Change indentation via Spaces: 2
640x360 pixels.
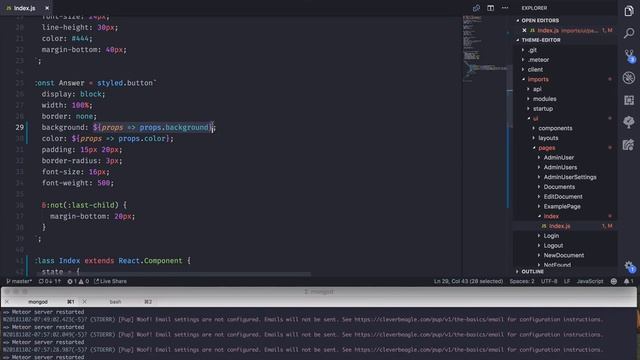click(522, 281)
